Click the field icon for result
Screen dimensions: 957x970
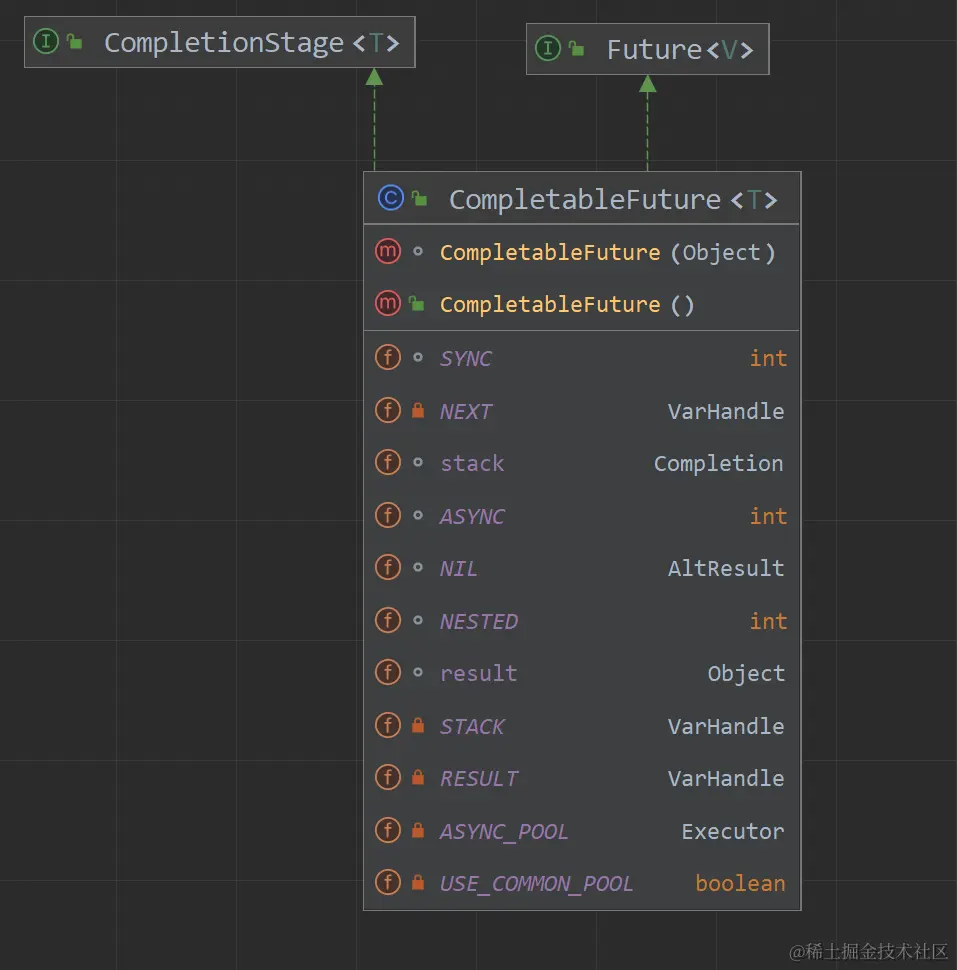[388, 672]
